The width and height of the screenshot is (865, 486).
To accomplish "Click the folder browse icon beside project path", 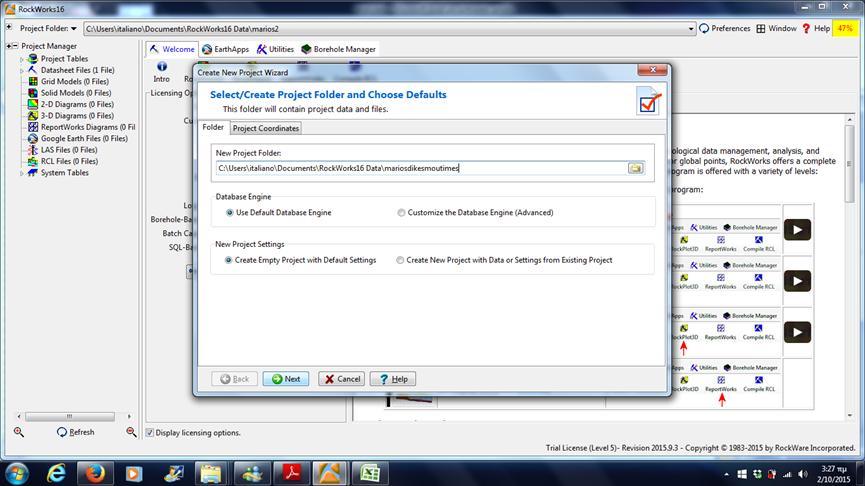I will [636, 168].
